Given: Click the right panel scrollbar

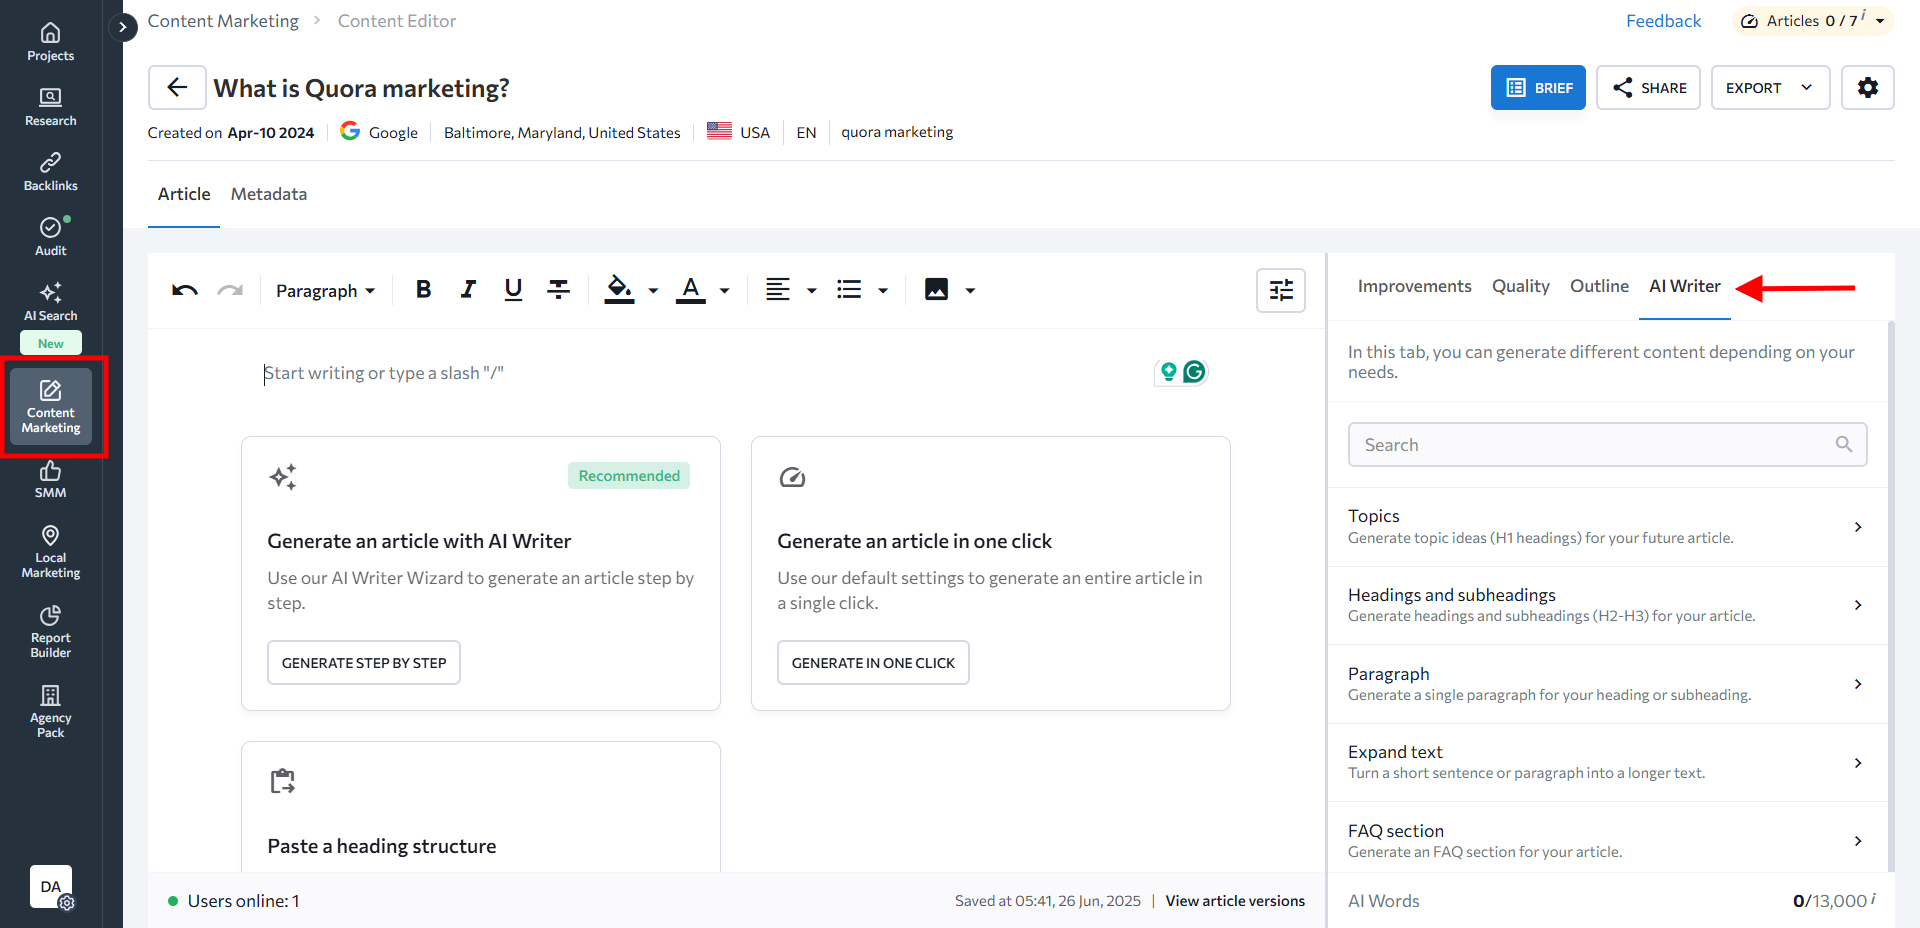Looking at the screenshot, I should click(1891, 596).
